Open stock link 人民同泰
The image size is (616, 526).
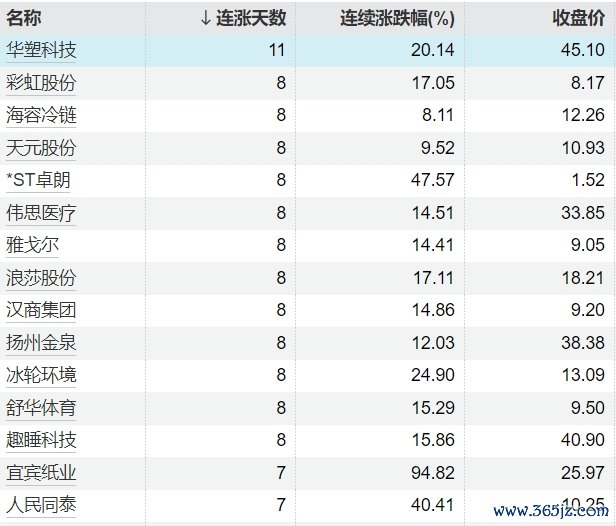[x=41, y=505]
